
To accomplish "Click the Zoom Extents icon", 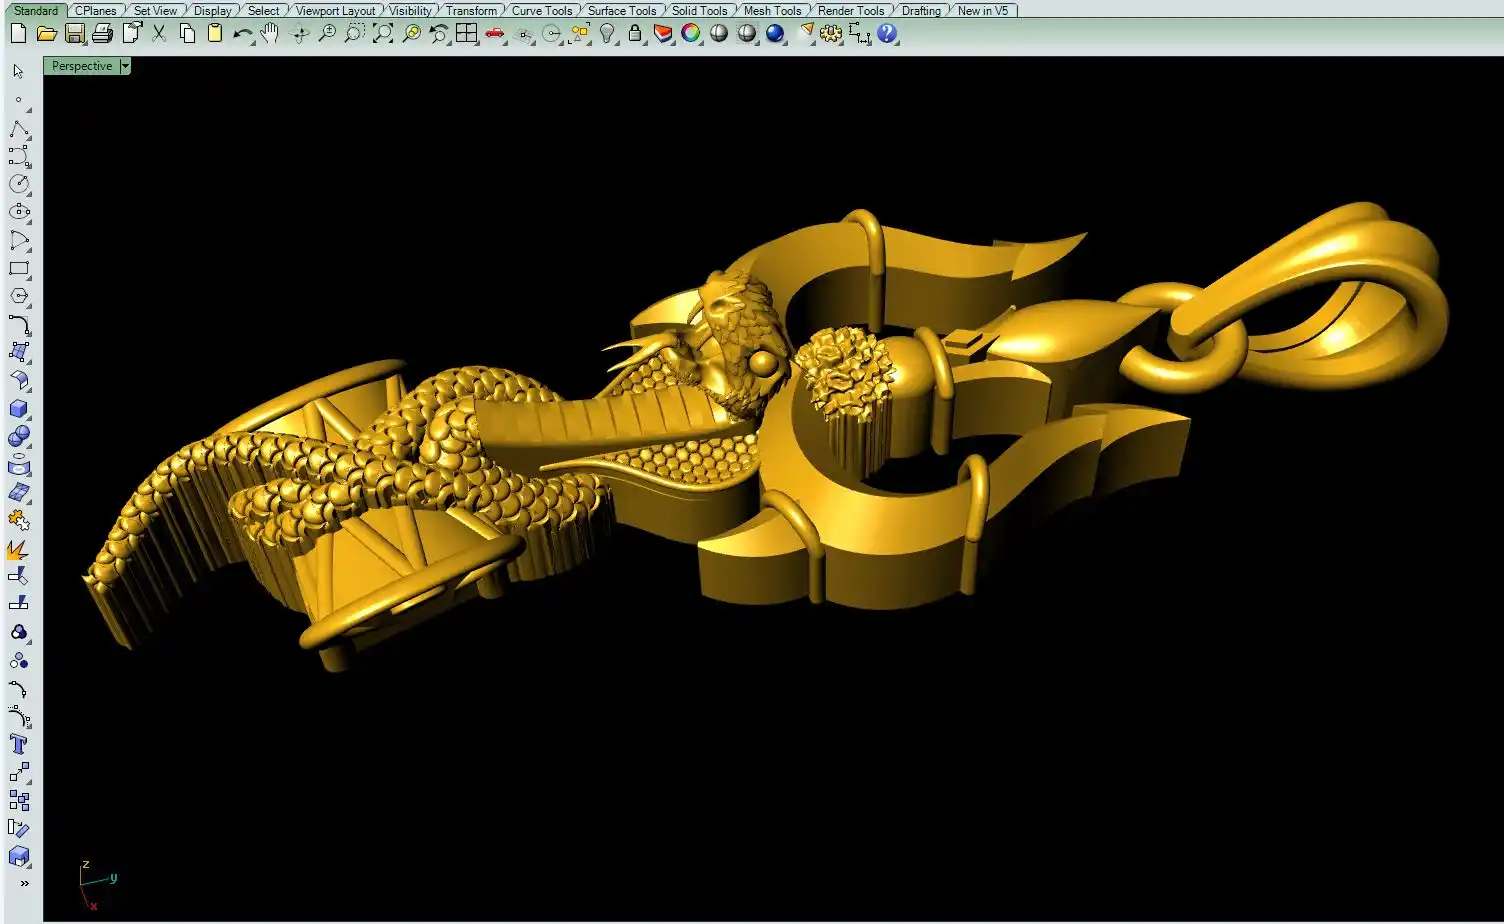I will [383, 33].
